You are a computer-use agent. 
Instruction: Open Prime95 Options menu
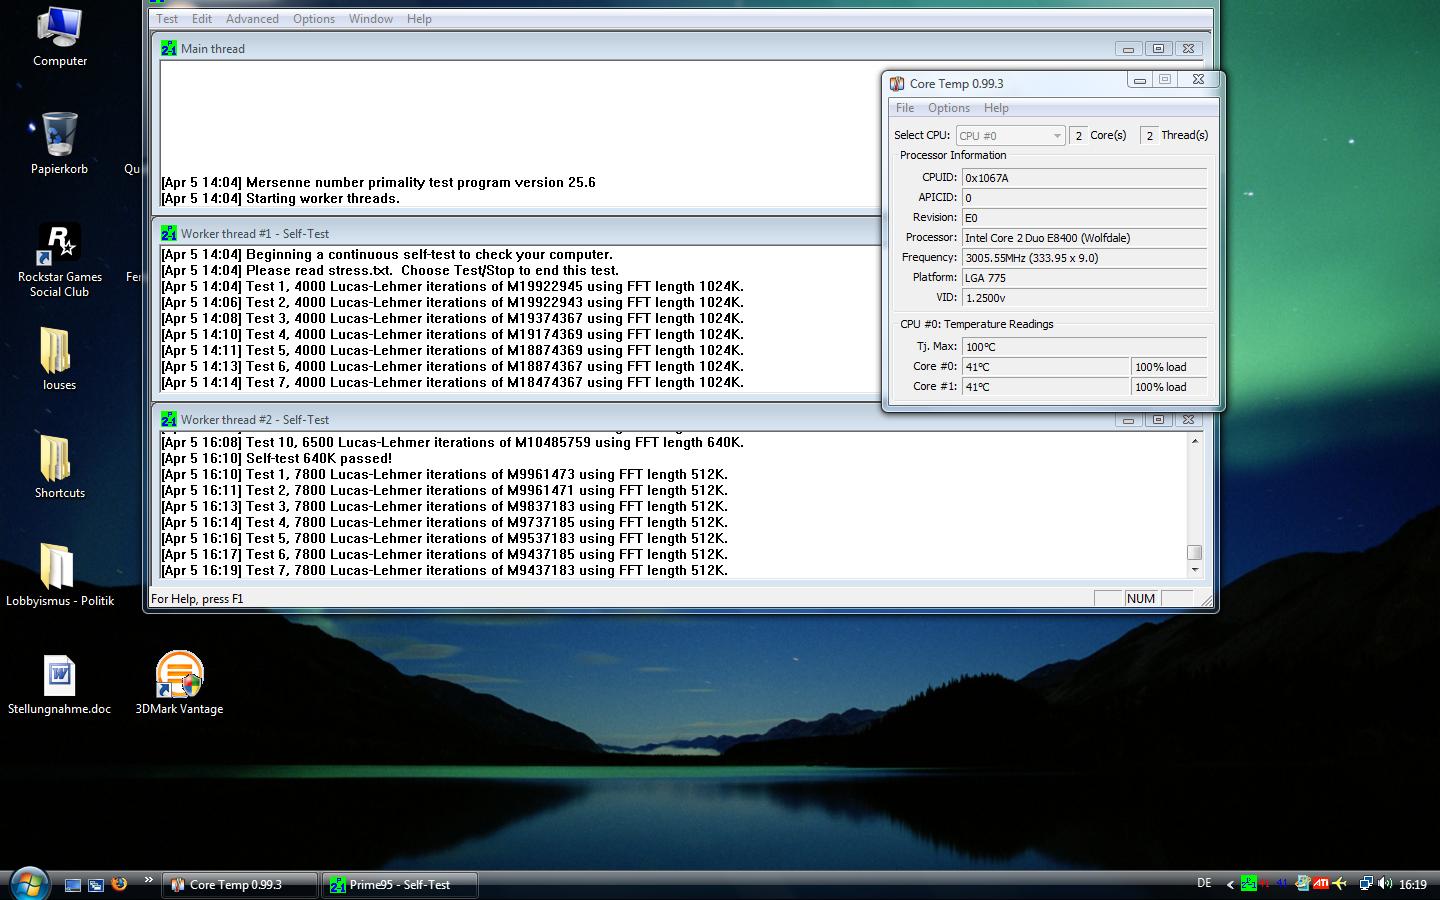click(314, 19)
